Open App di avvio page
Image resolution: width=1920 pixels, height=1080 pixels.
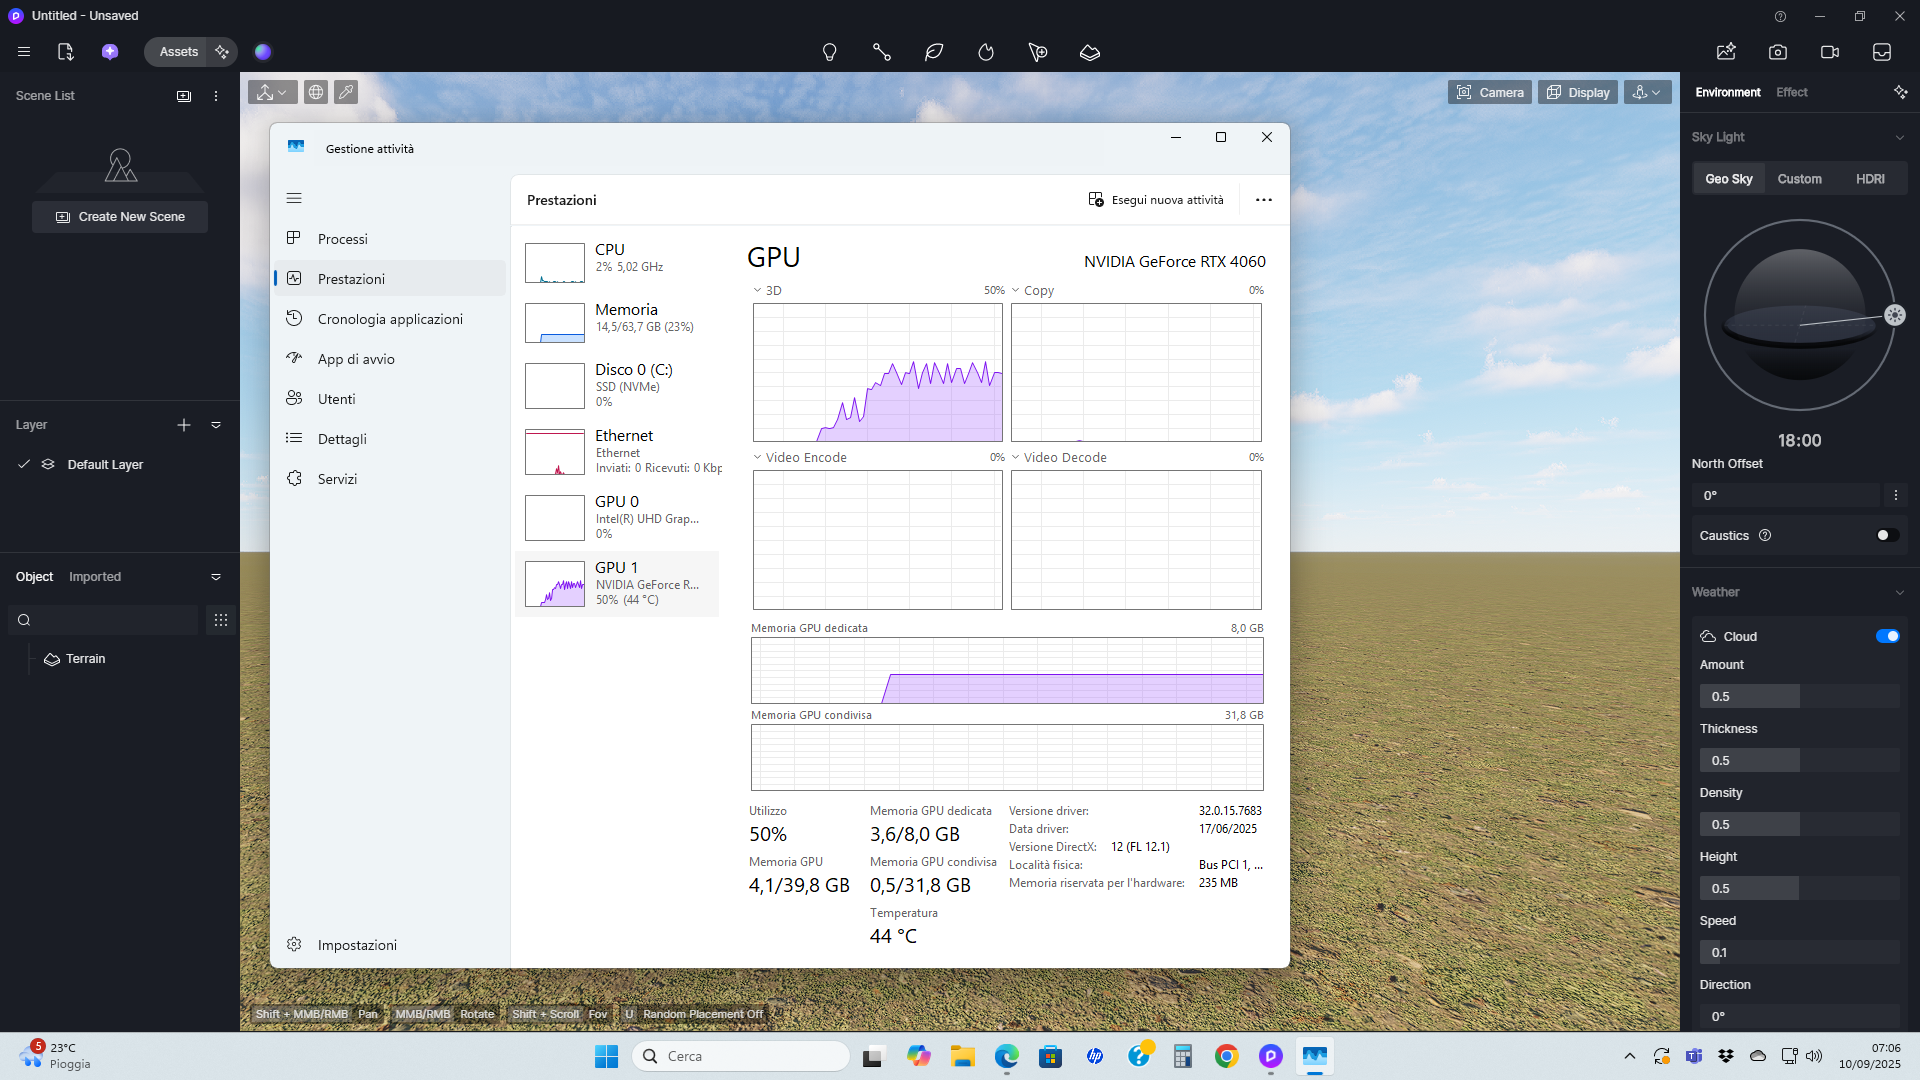390,359
